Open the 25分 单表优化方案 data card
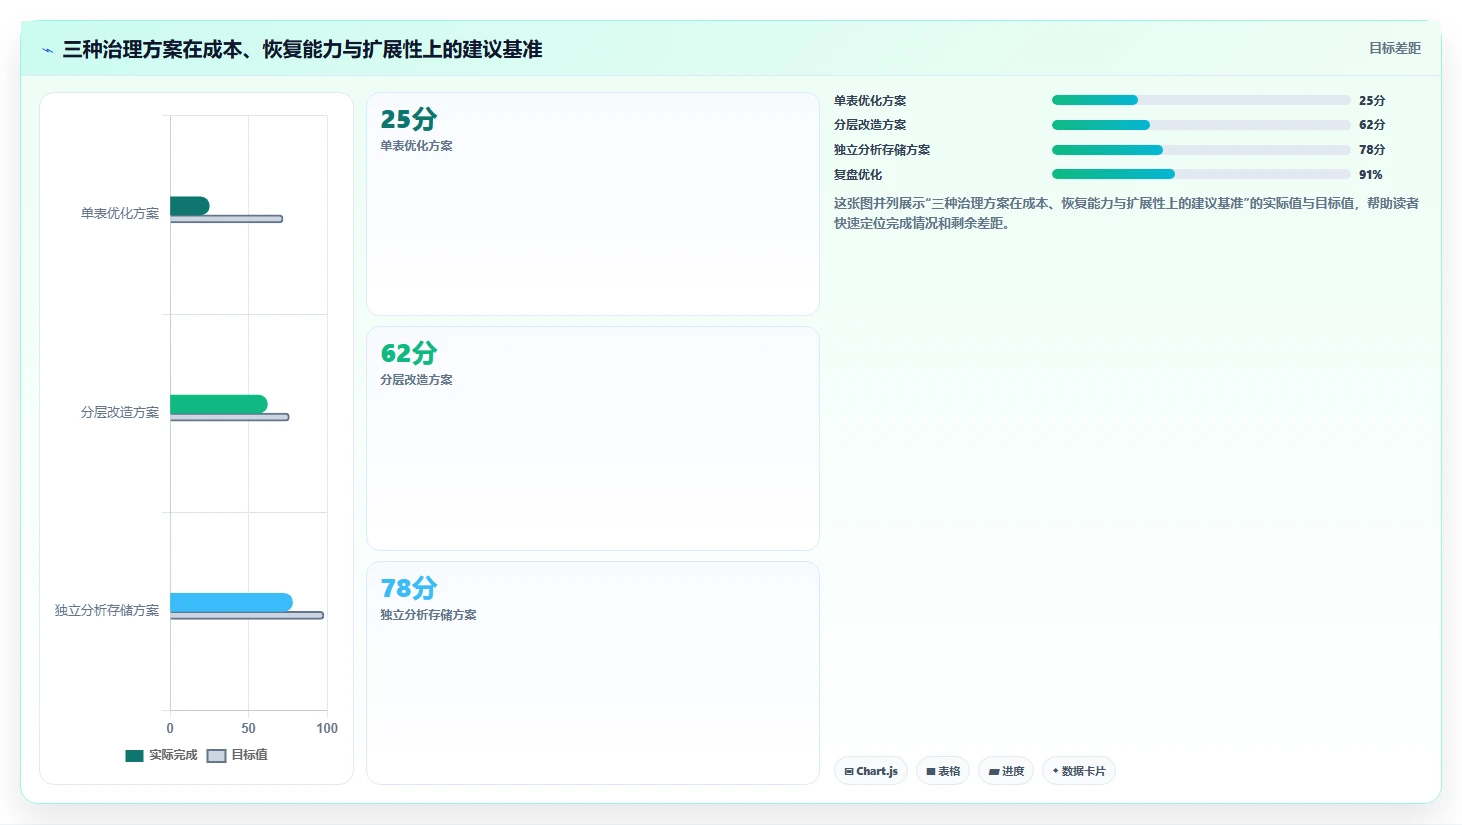The width and height of the screenshot is (1462, 825). click(593, 204)
